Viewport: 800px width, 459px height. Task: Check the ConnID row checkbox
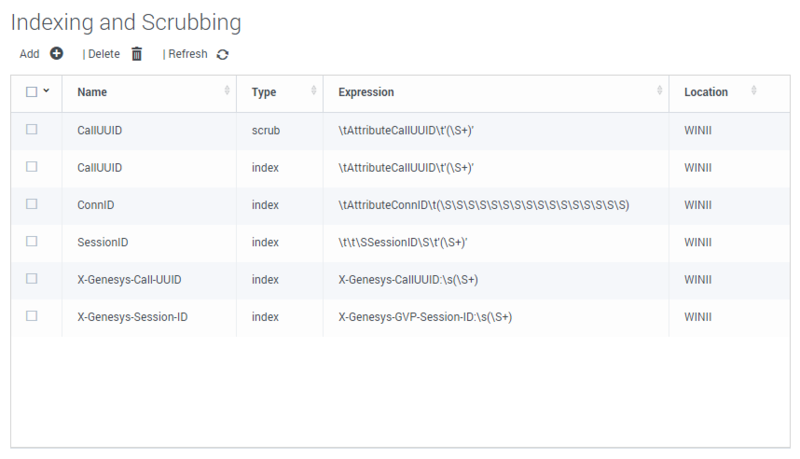click(x=32, y=204)
